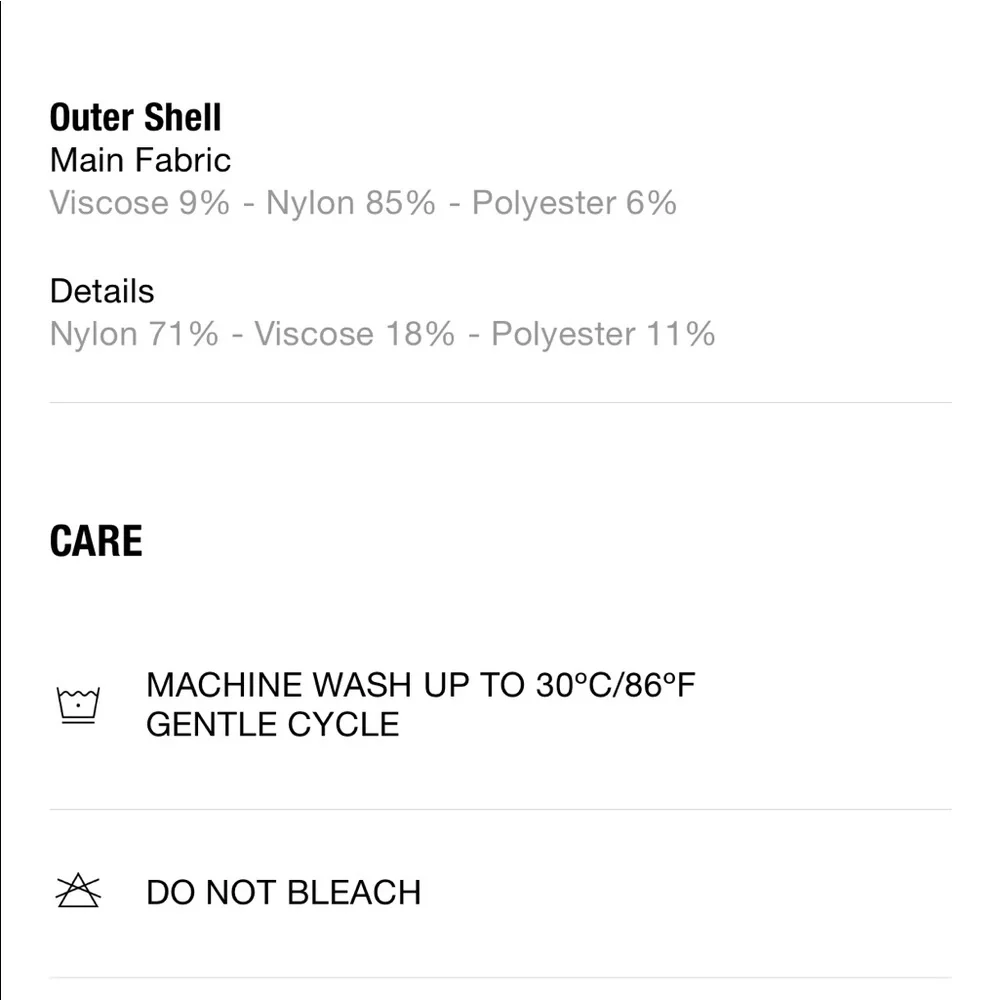Click the divider line above CARE heading
Viewport: 1000px width, 1000px height.
click(x=500, y=403)
